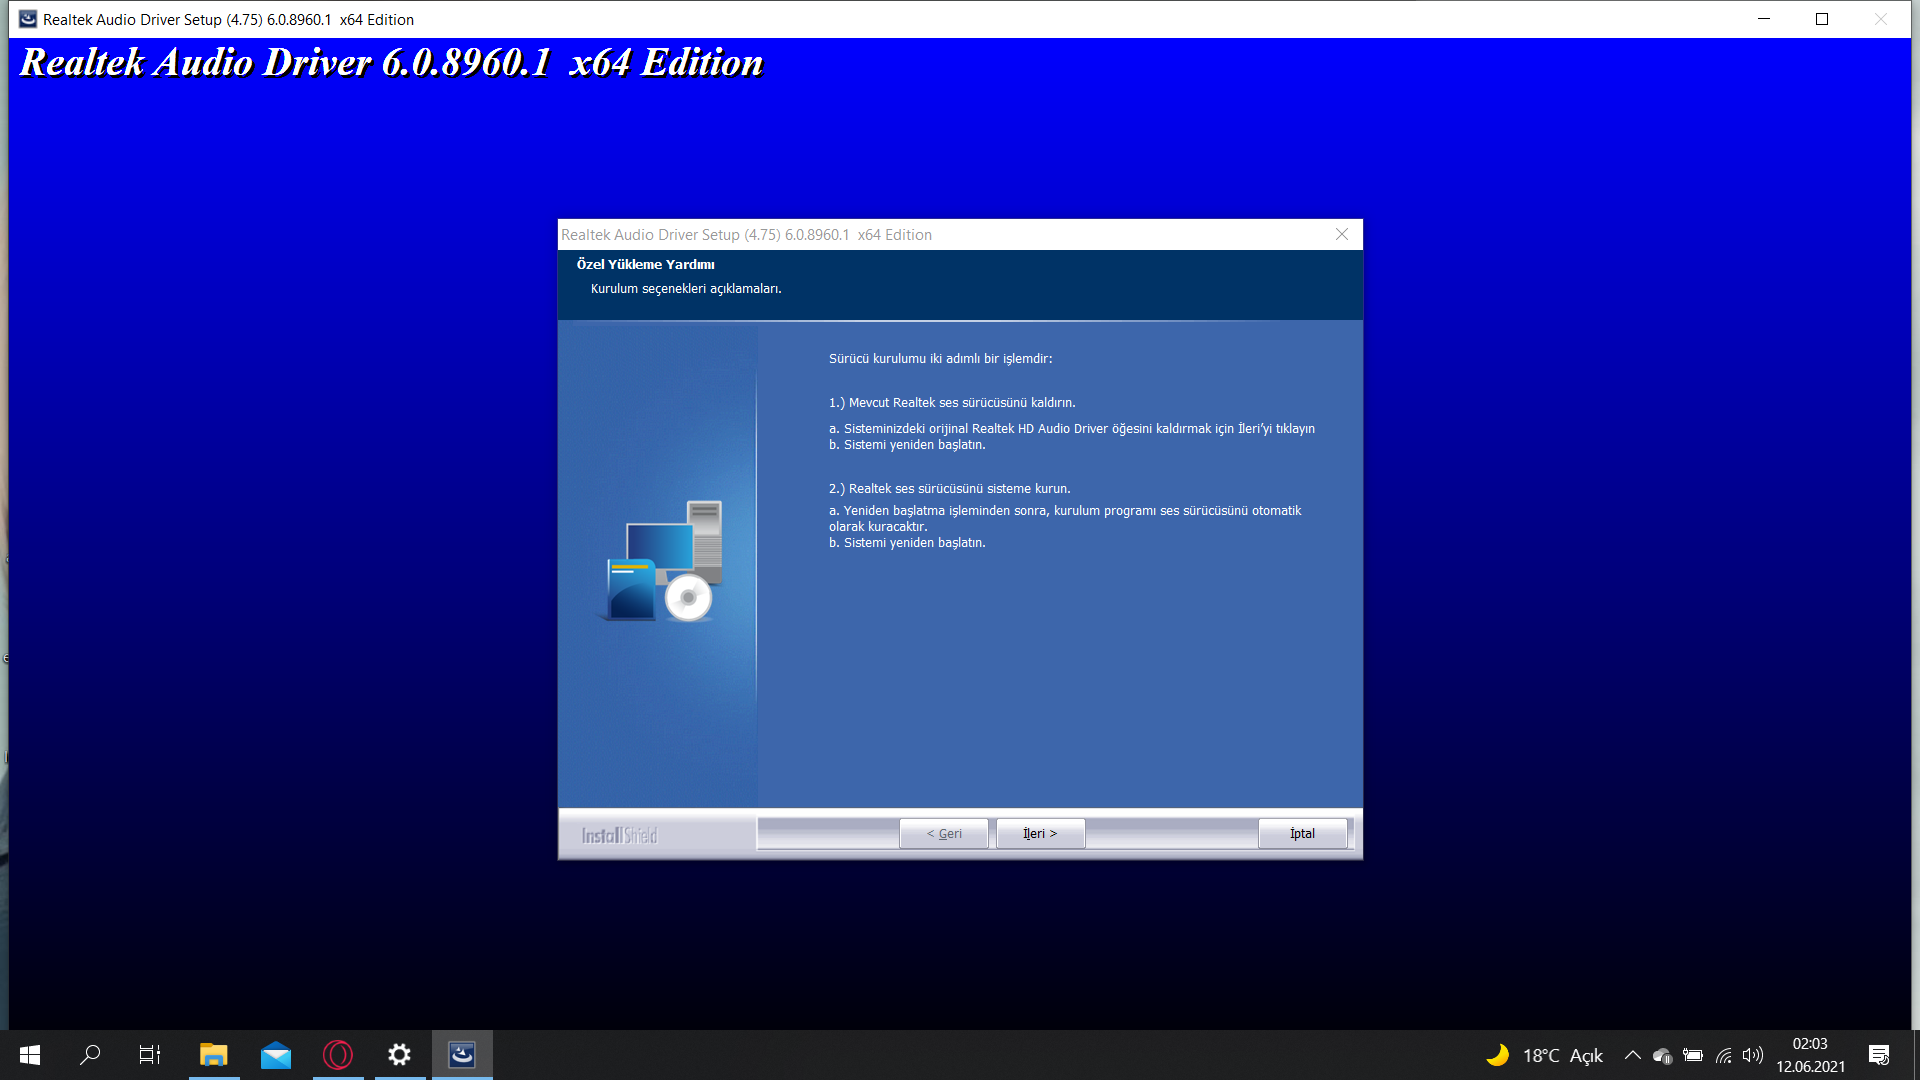Click the InstallShield logo
Screen dimensions: 1920x1080
pyautogui.click(x=619, y=835)
